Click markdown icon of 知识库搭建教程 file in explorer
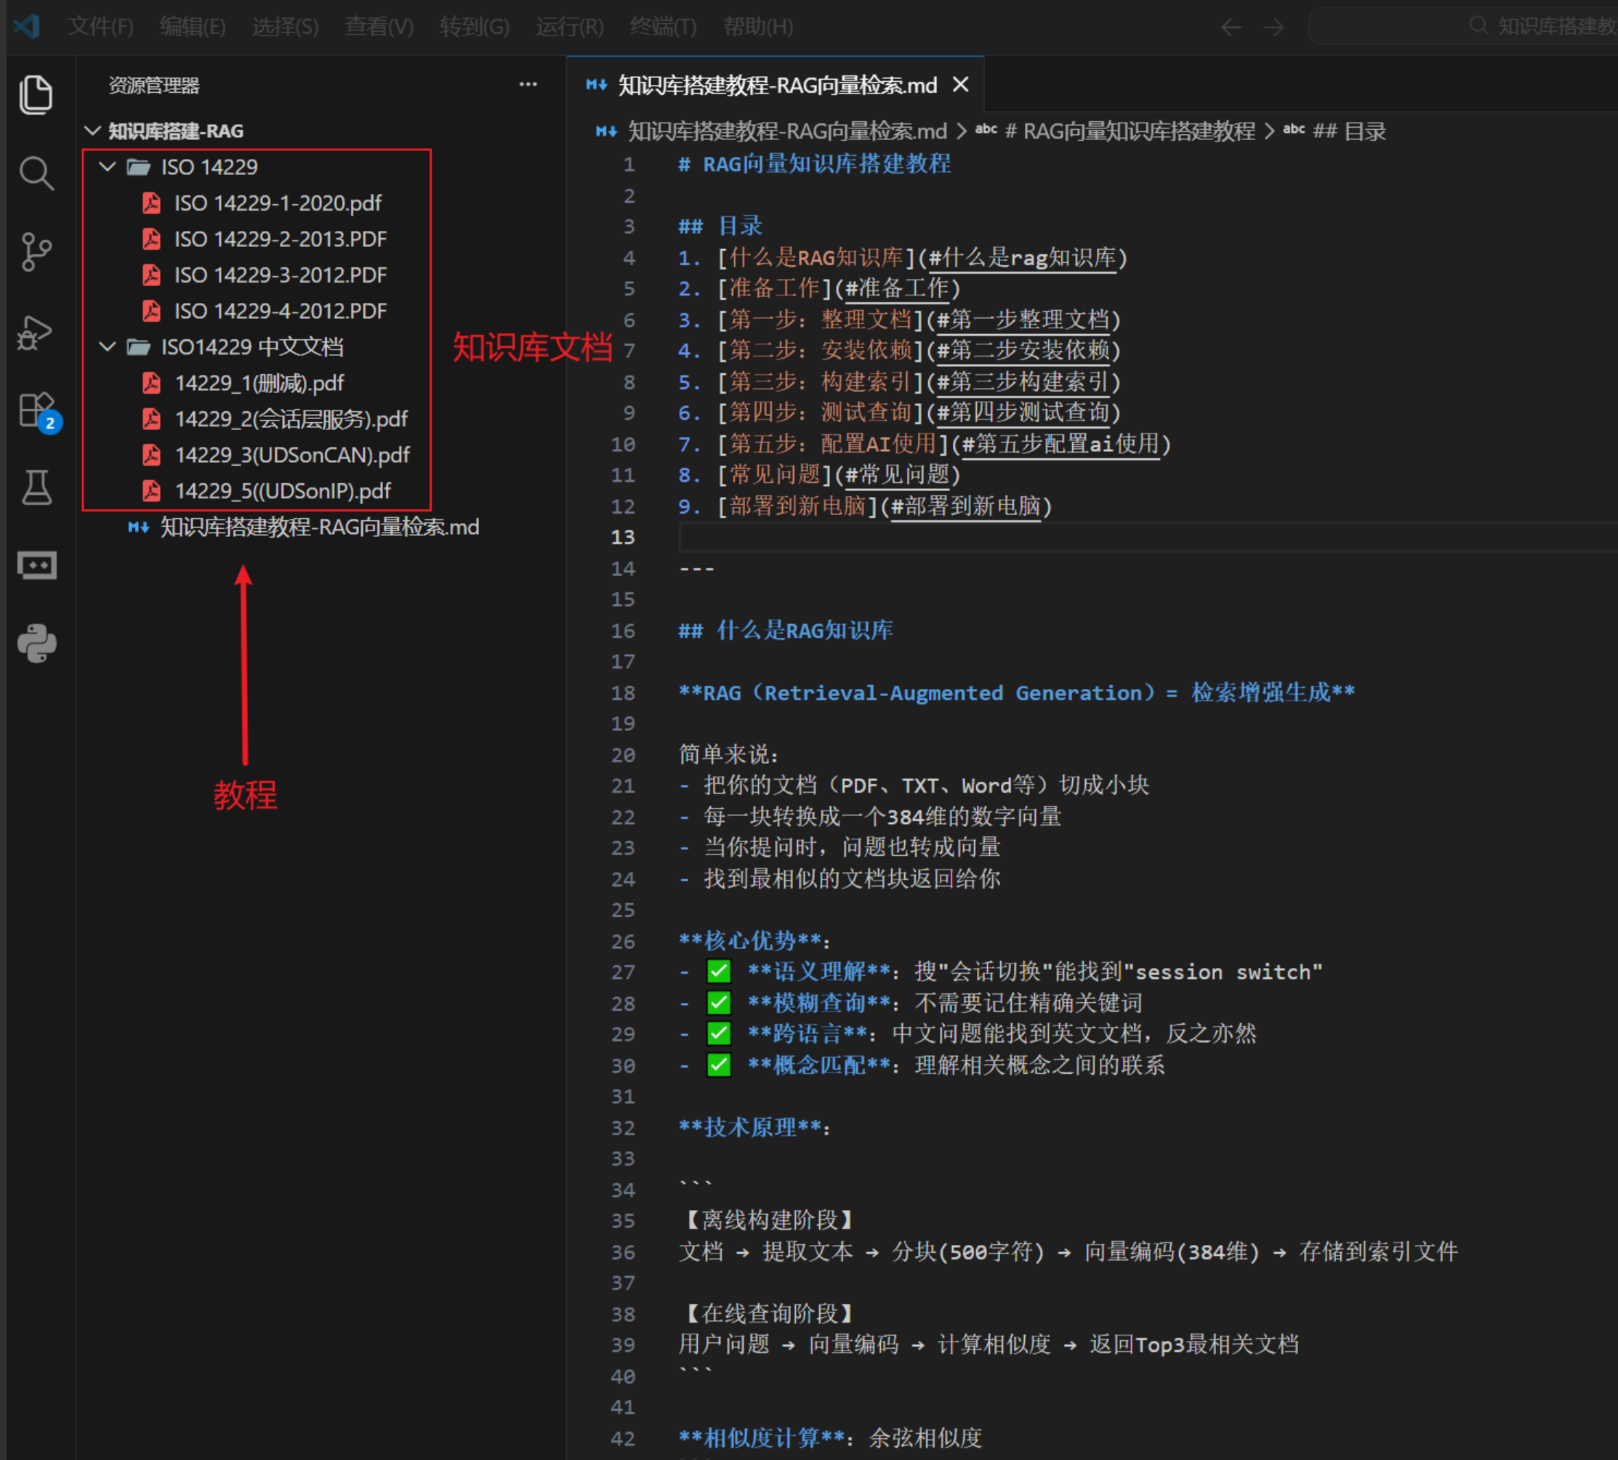This screenshot has width=1618, height=1460. click(138, 527)
